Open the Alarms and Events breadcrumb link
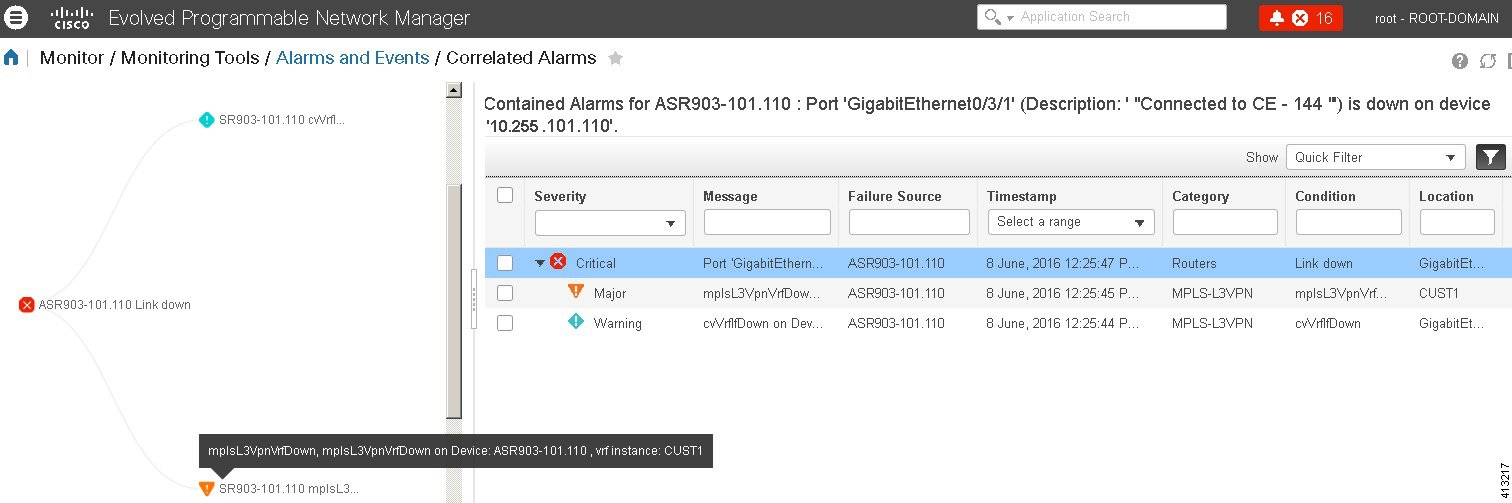The width and height of the screenshot is (1512, 503). (x=352, y=58)
